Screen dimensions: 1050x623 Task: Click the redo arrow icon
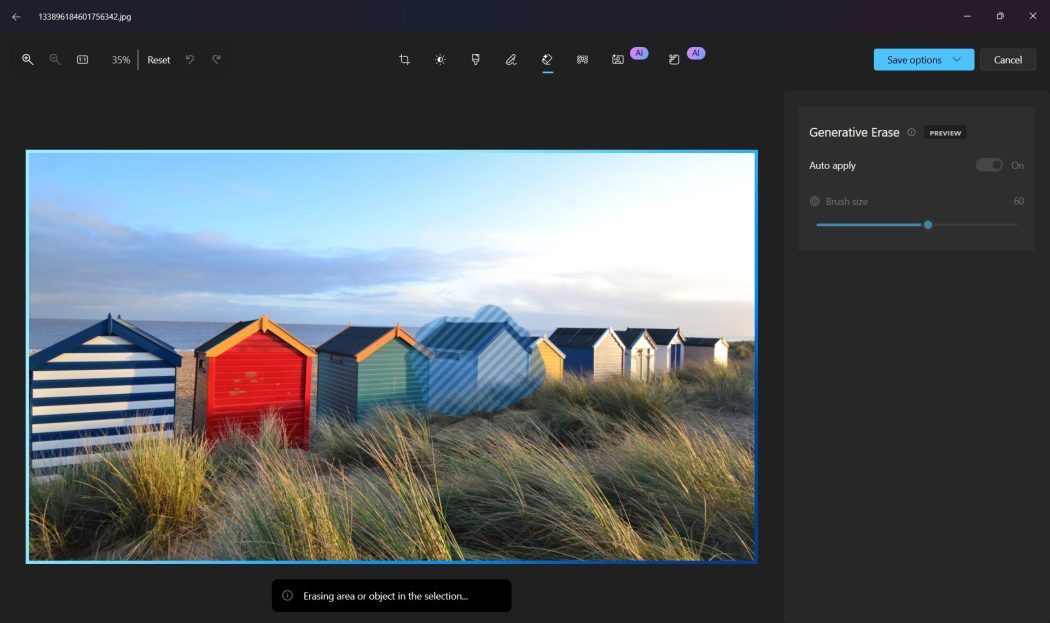coord(216,60)
